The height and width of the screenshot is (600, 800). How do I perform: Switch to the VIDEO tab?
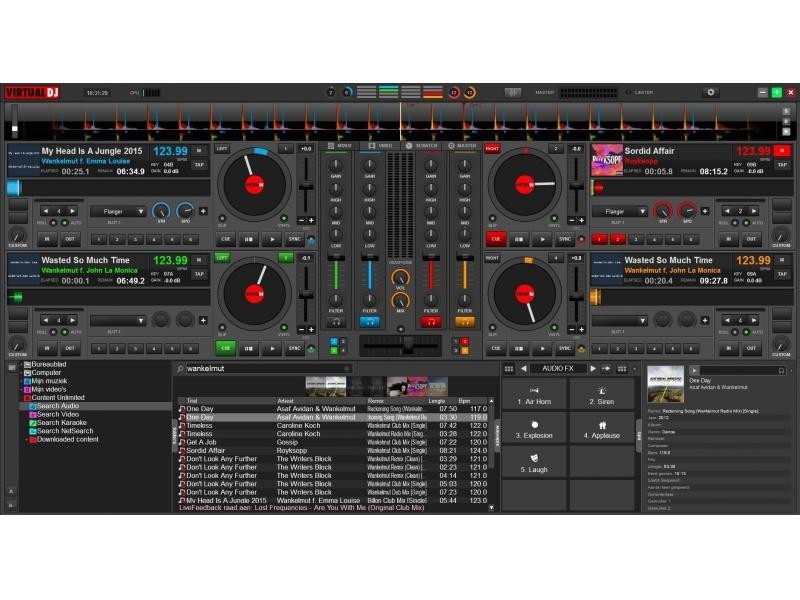tap(380, 146)
